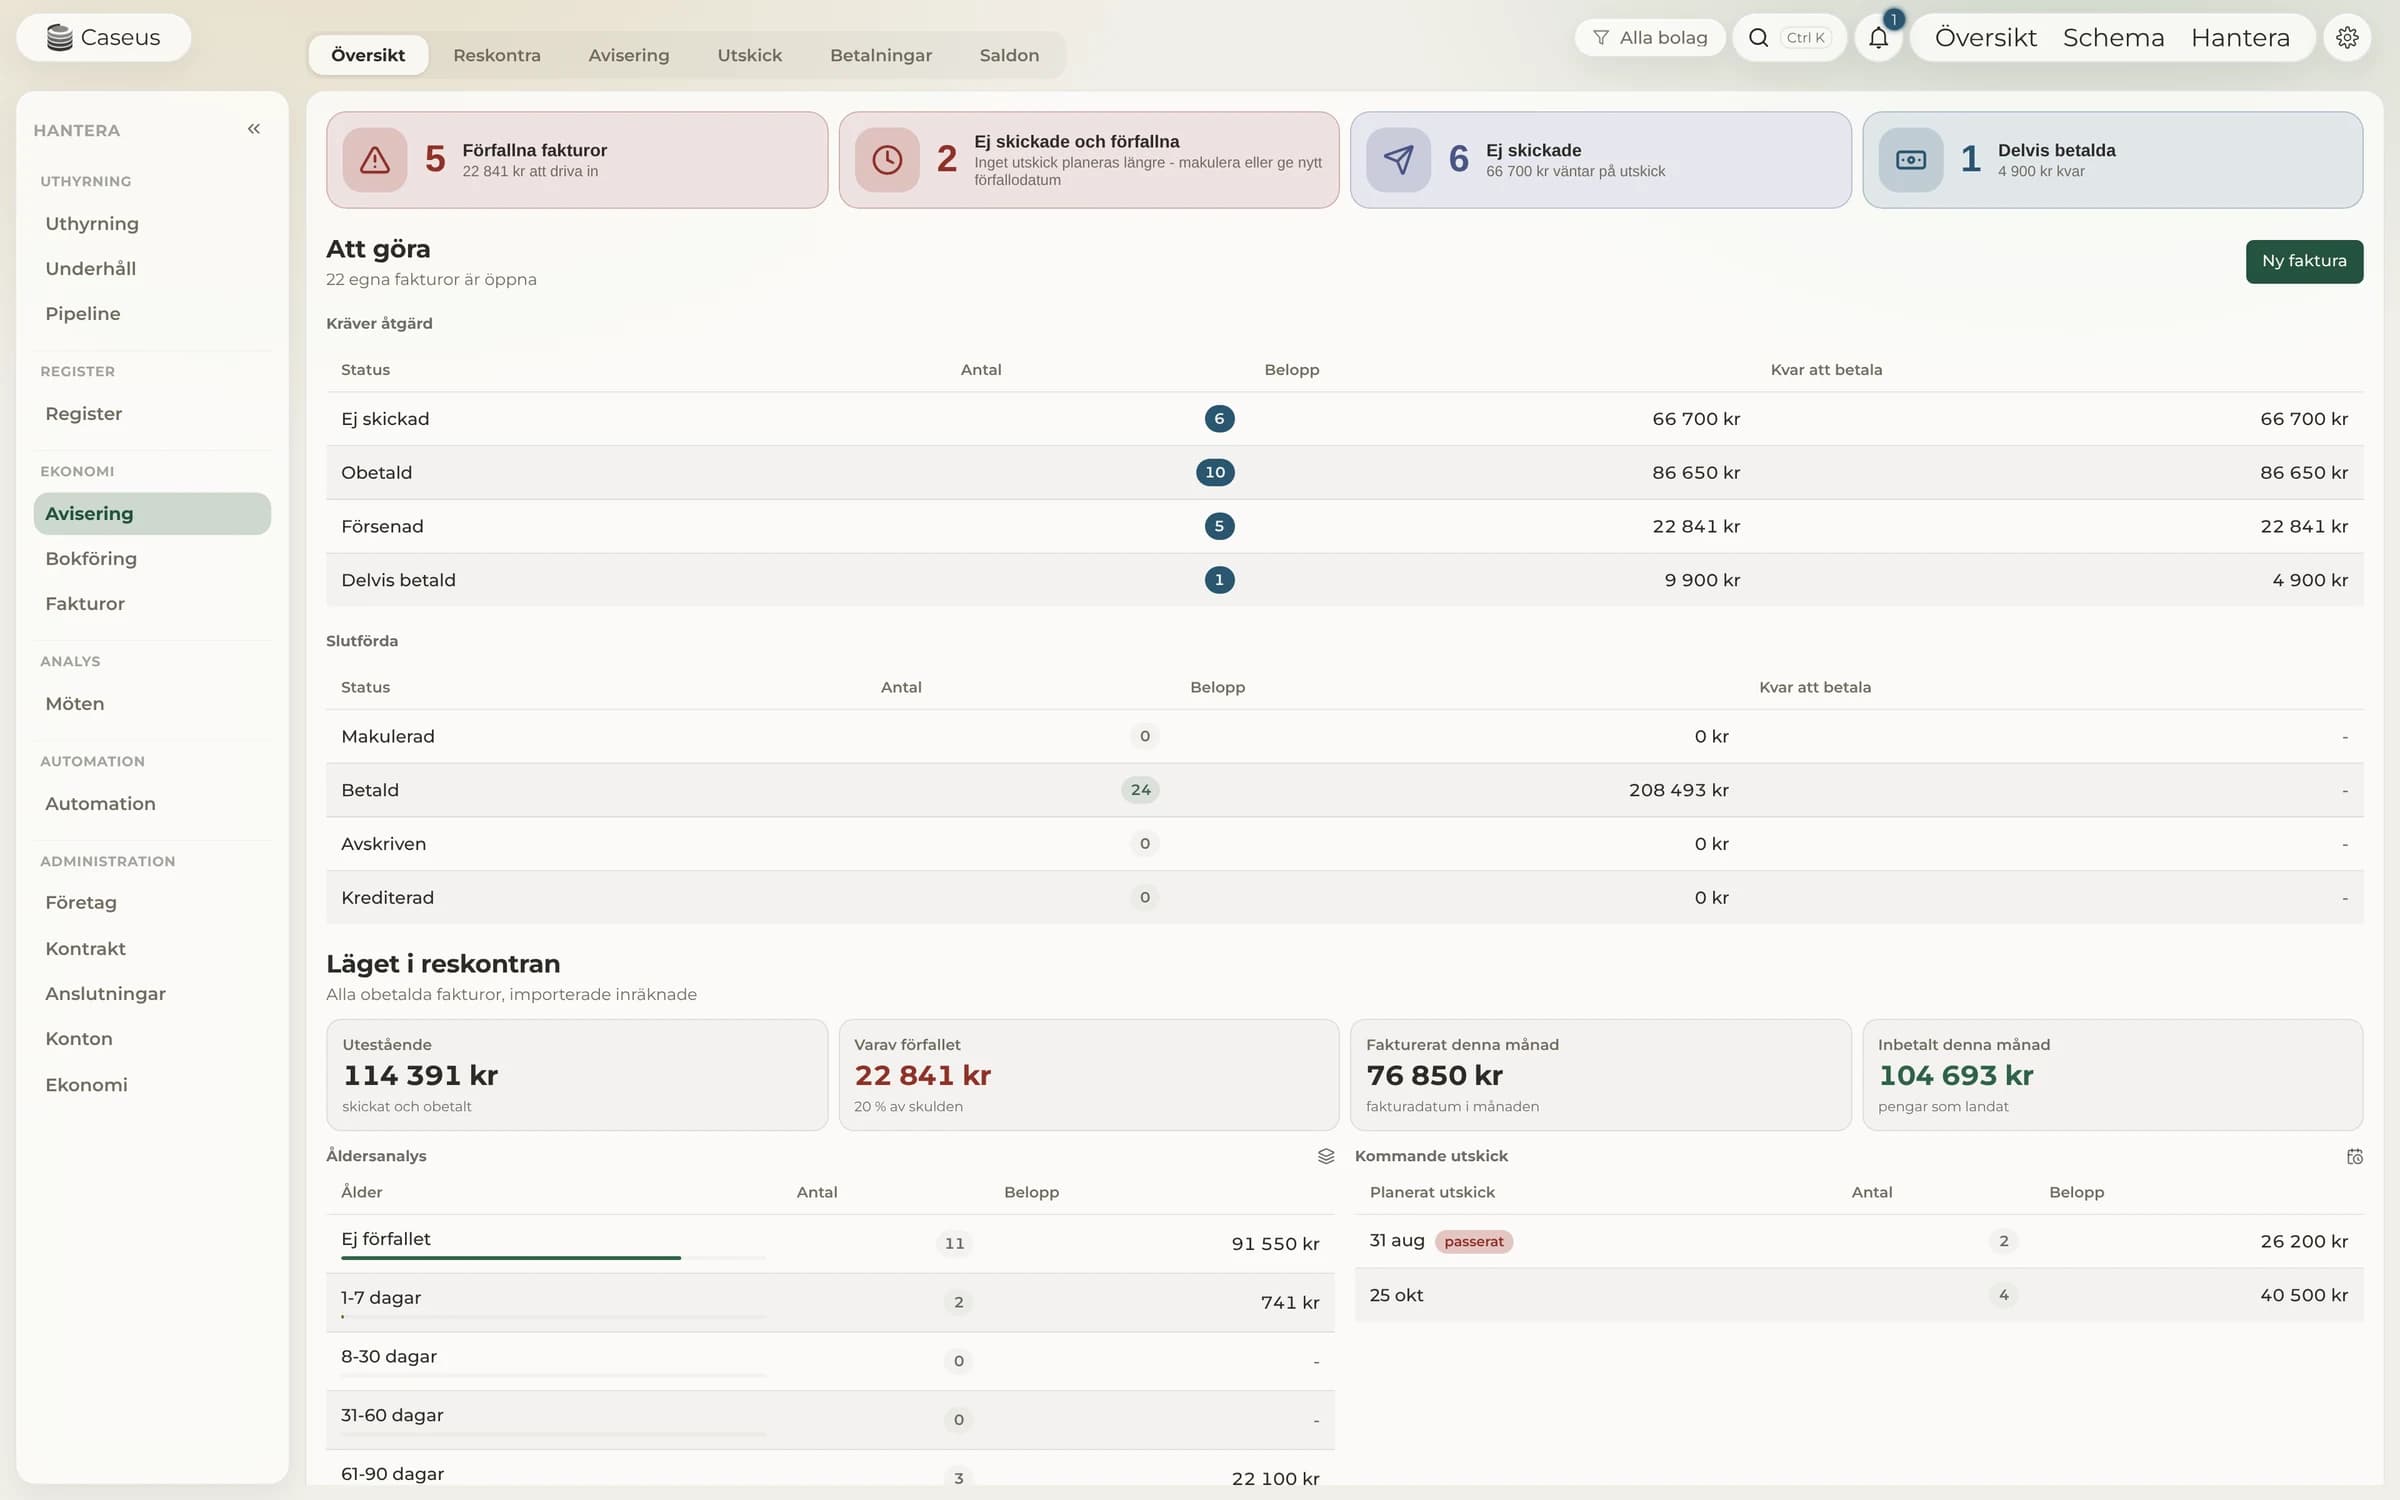Click the Ej förfallet progress bar

pyautogui.click(x=553, y=1258)
